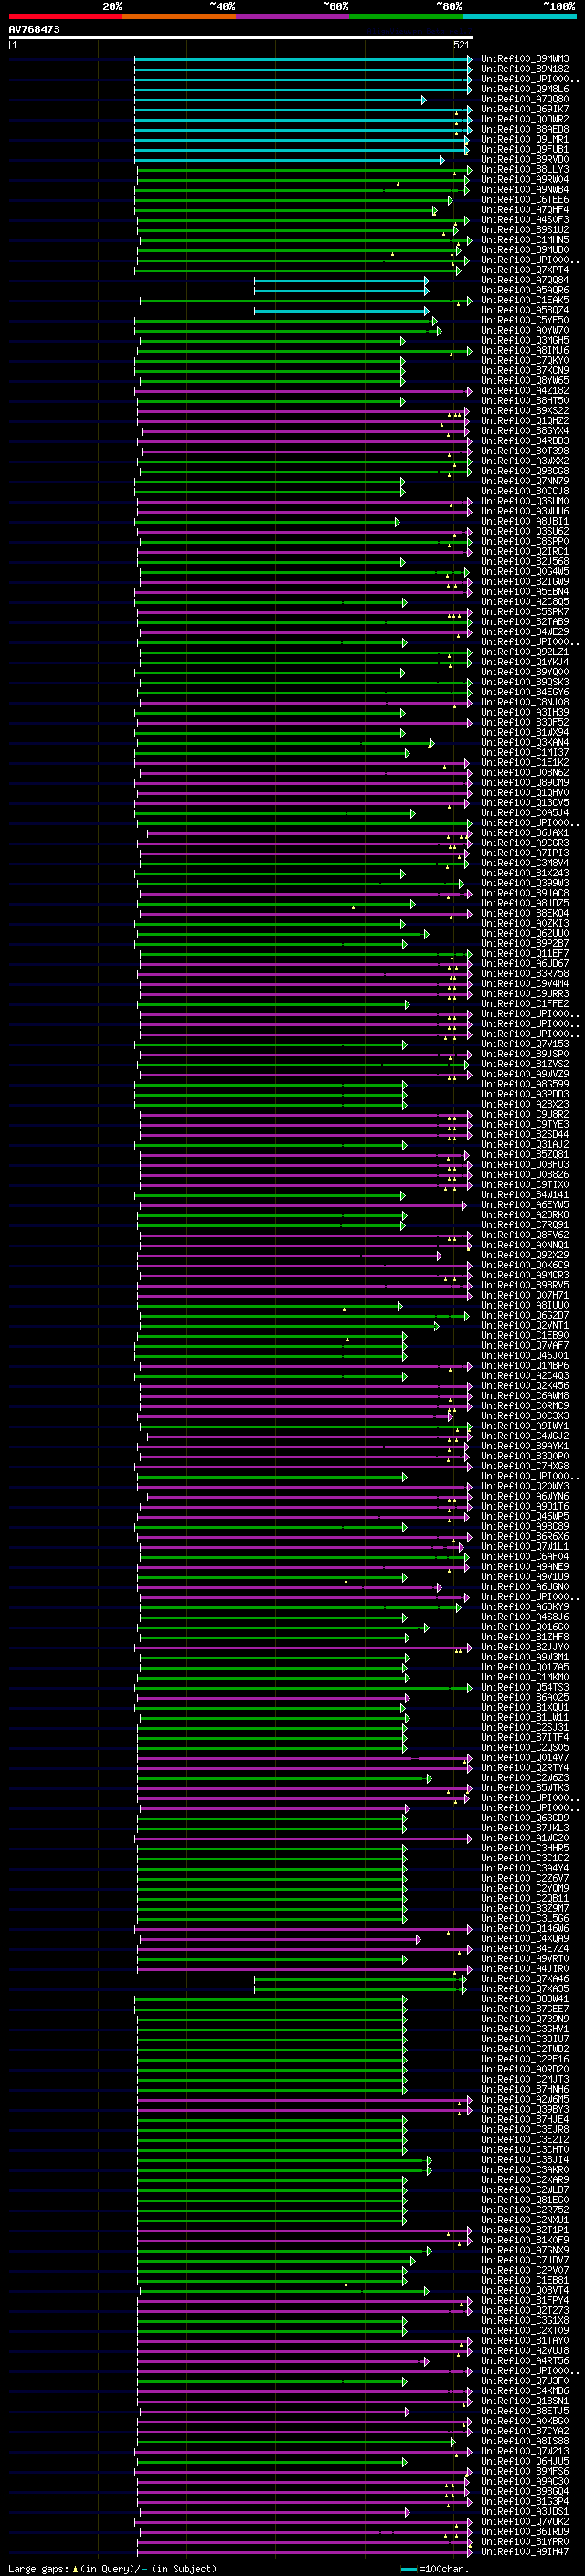
Task: Click the UniRef100_Q1MBP6 label
Action: click(x=525, y=1366)
